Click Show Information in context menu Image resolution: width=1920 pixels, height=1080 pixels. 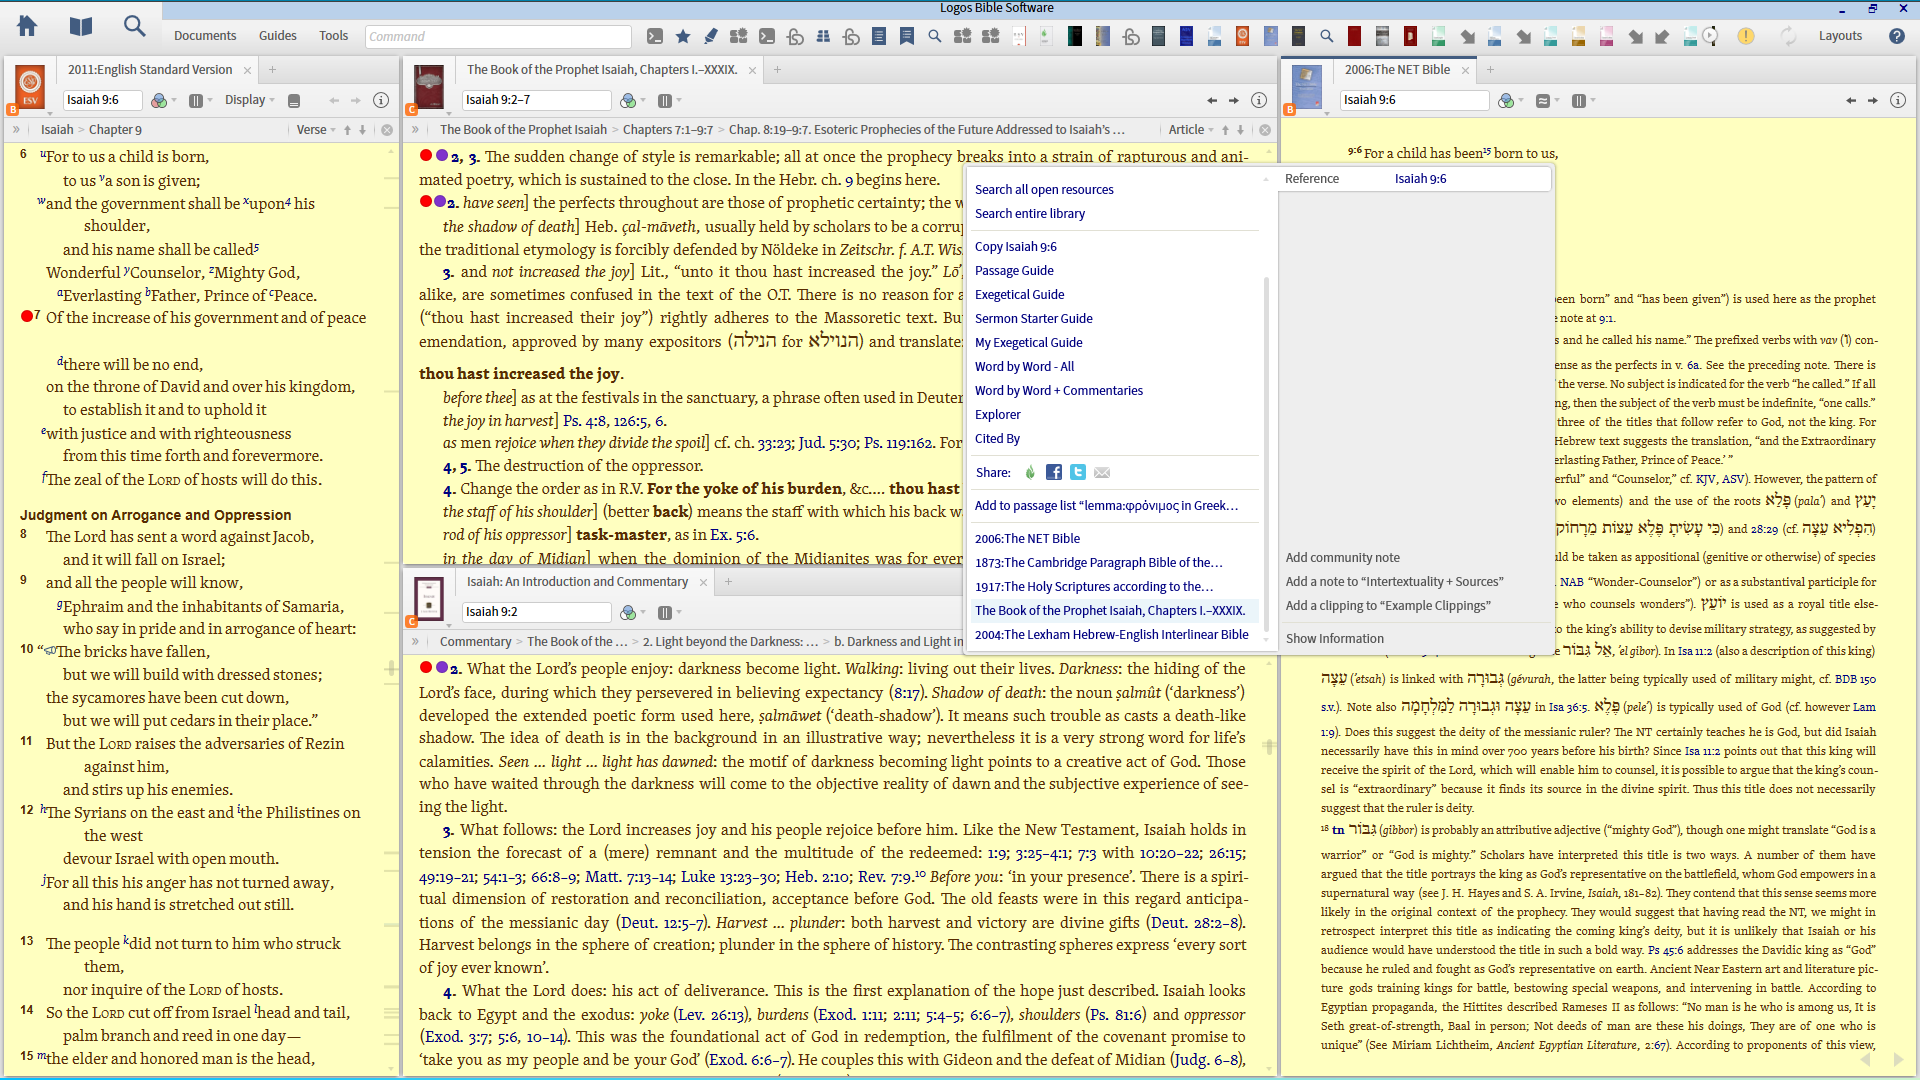click(1334, 638)
